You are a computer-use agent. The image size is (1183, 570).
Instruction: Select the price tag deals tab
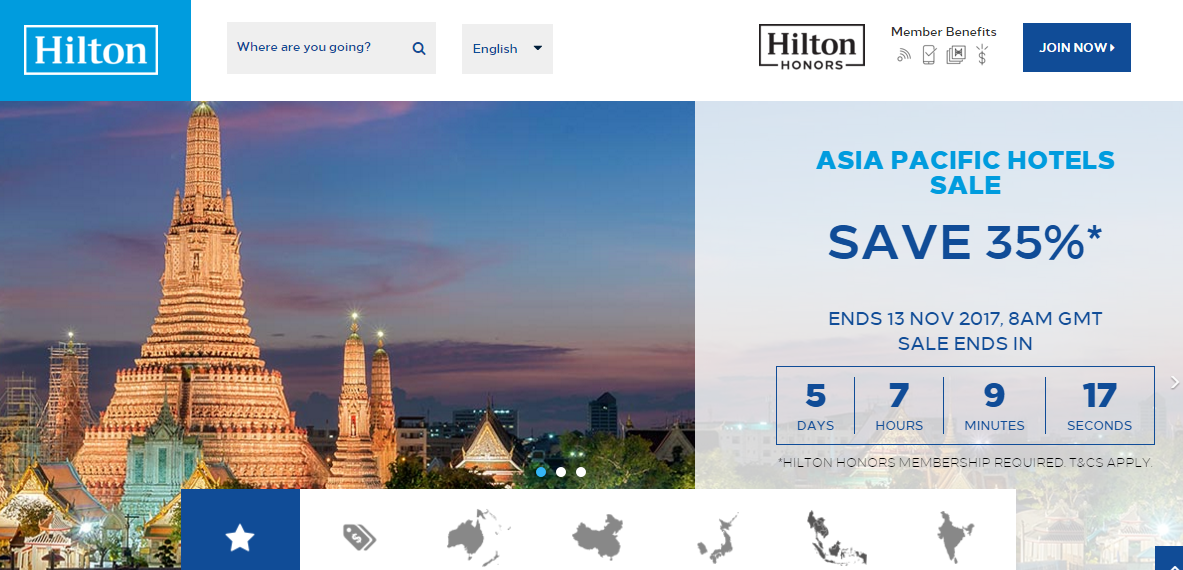[359, 537]
